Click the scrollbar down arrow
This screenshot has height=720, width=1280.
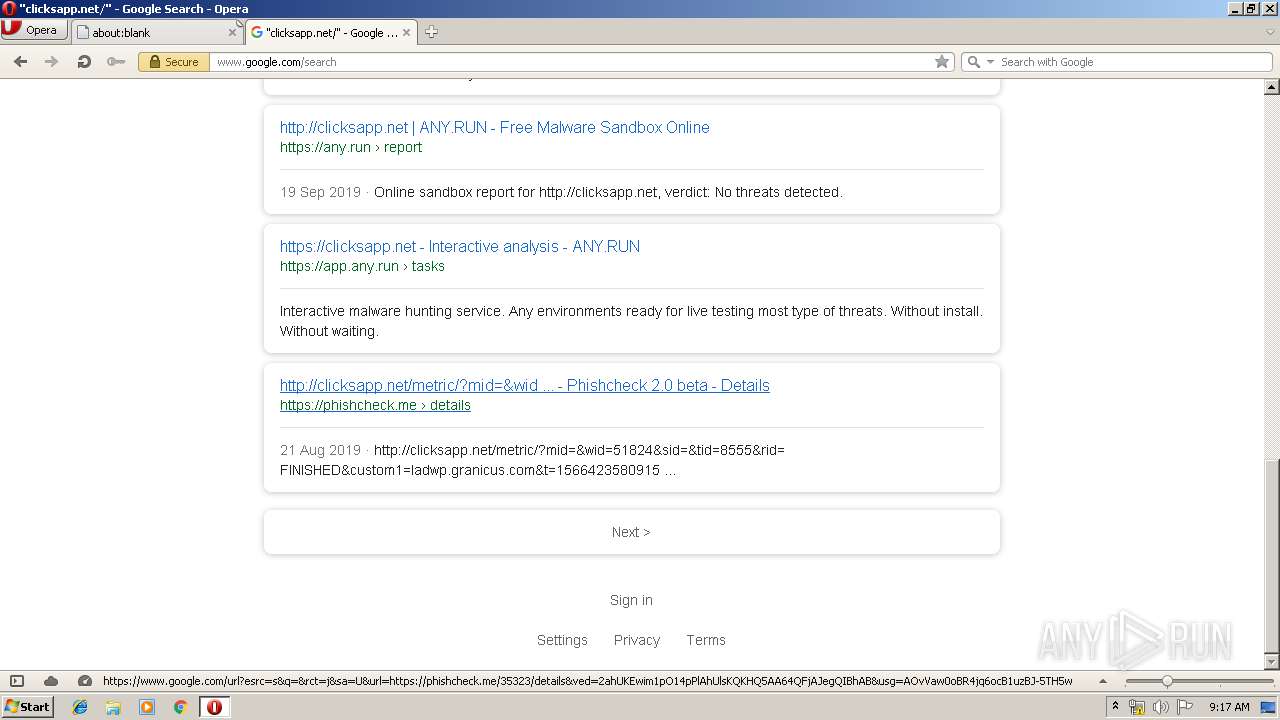[1272, 662]
